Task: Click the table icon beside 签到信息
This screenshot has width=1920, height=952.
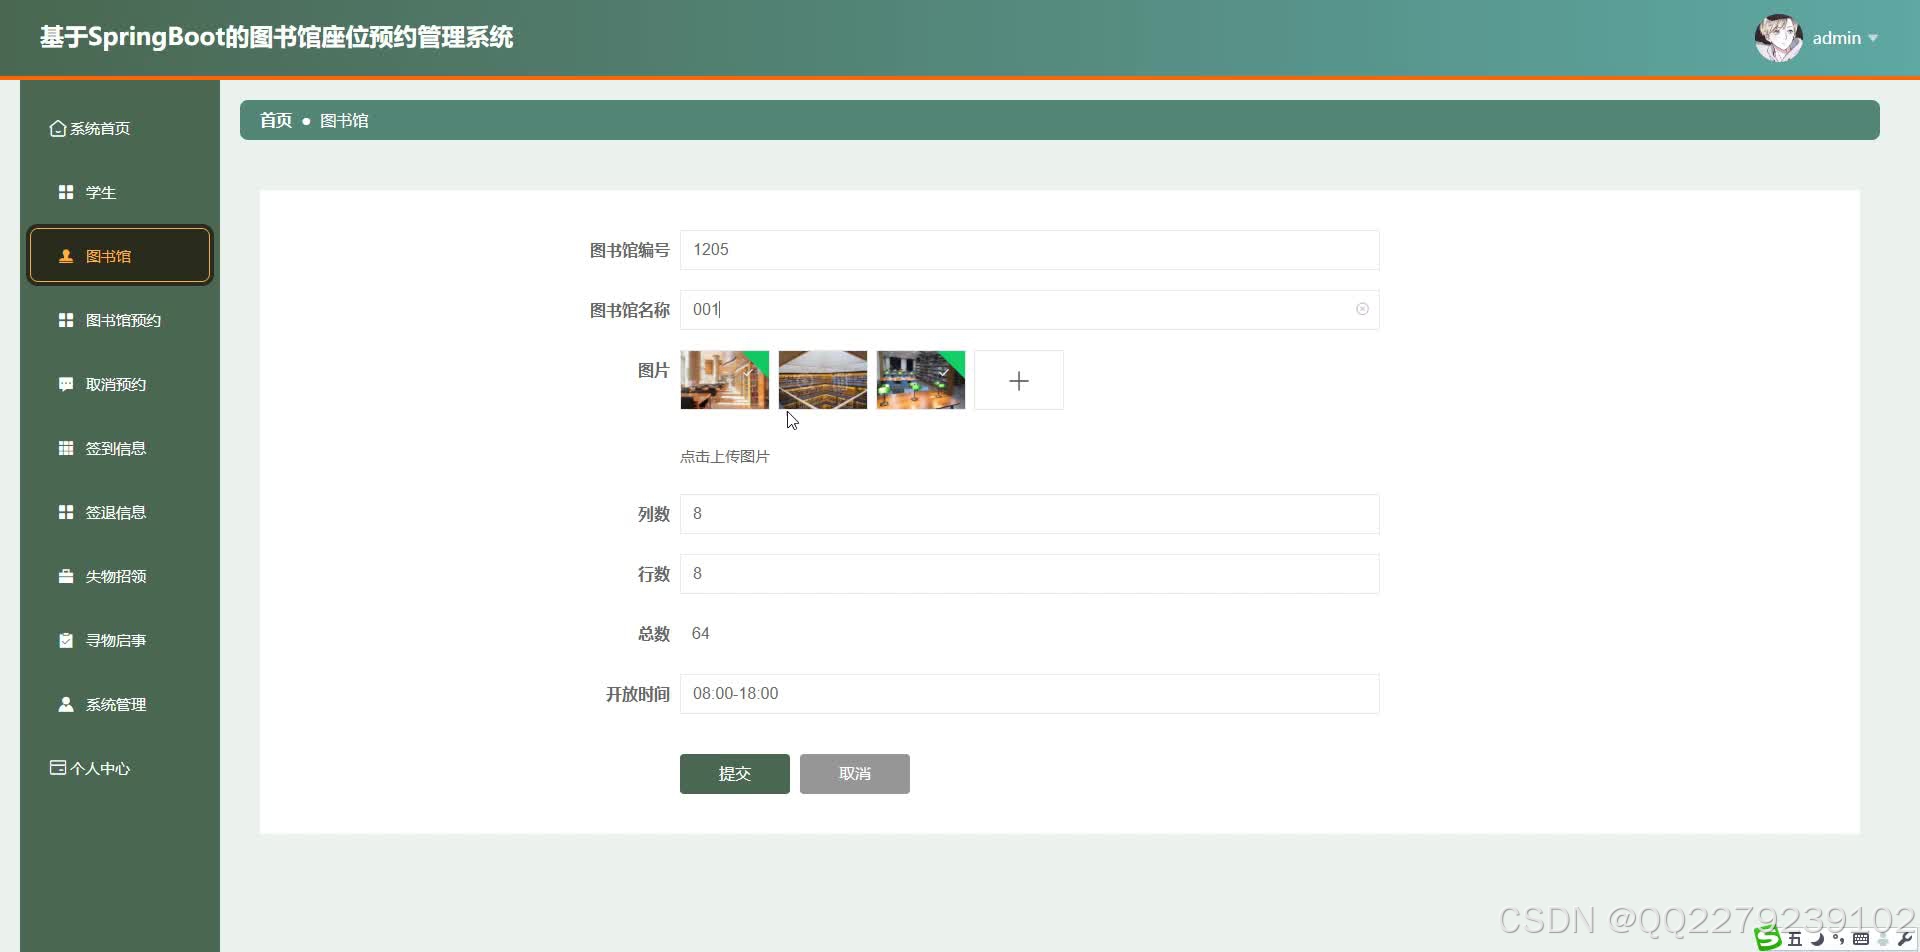Action: [x=66, y=448]
